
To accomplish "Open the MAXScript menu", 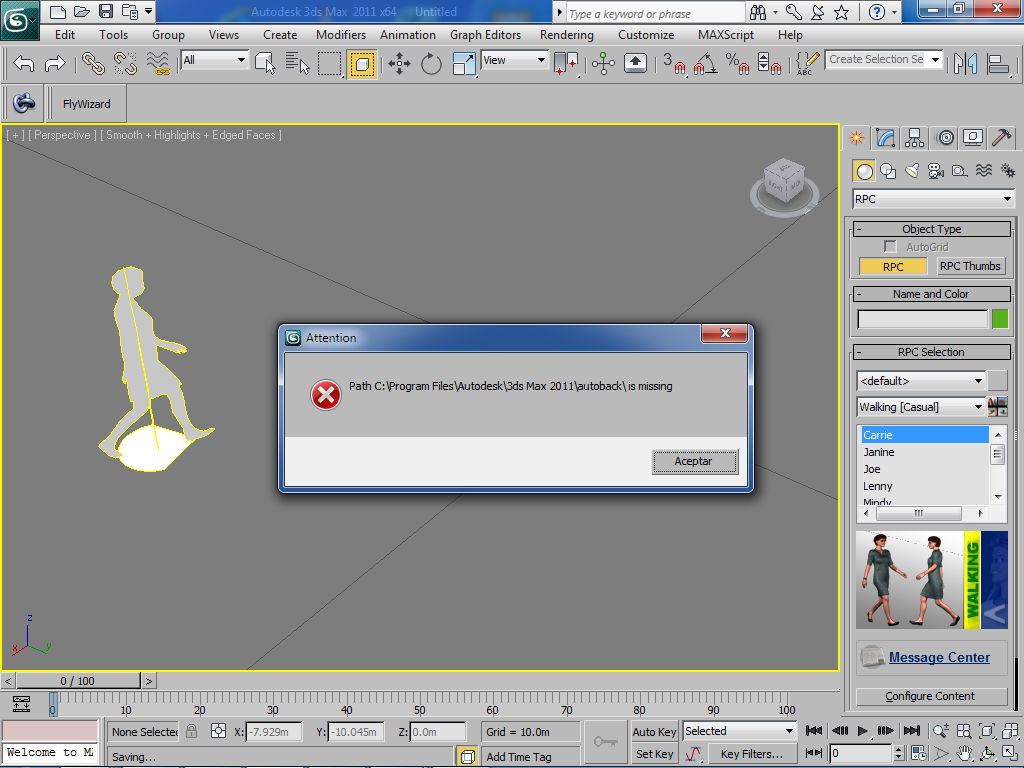I will (x=726, y=35).
